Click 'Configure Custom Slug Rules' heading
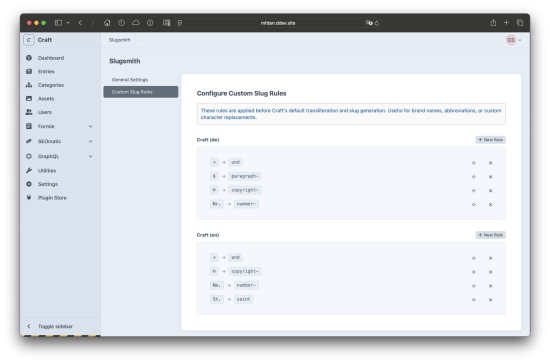This screenshot has width=550, height=363. click(x=241, y=93)
